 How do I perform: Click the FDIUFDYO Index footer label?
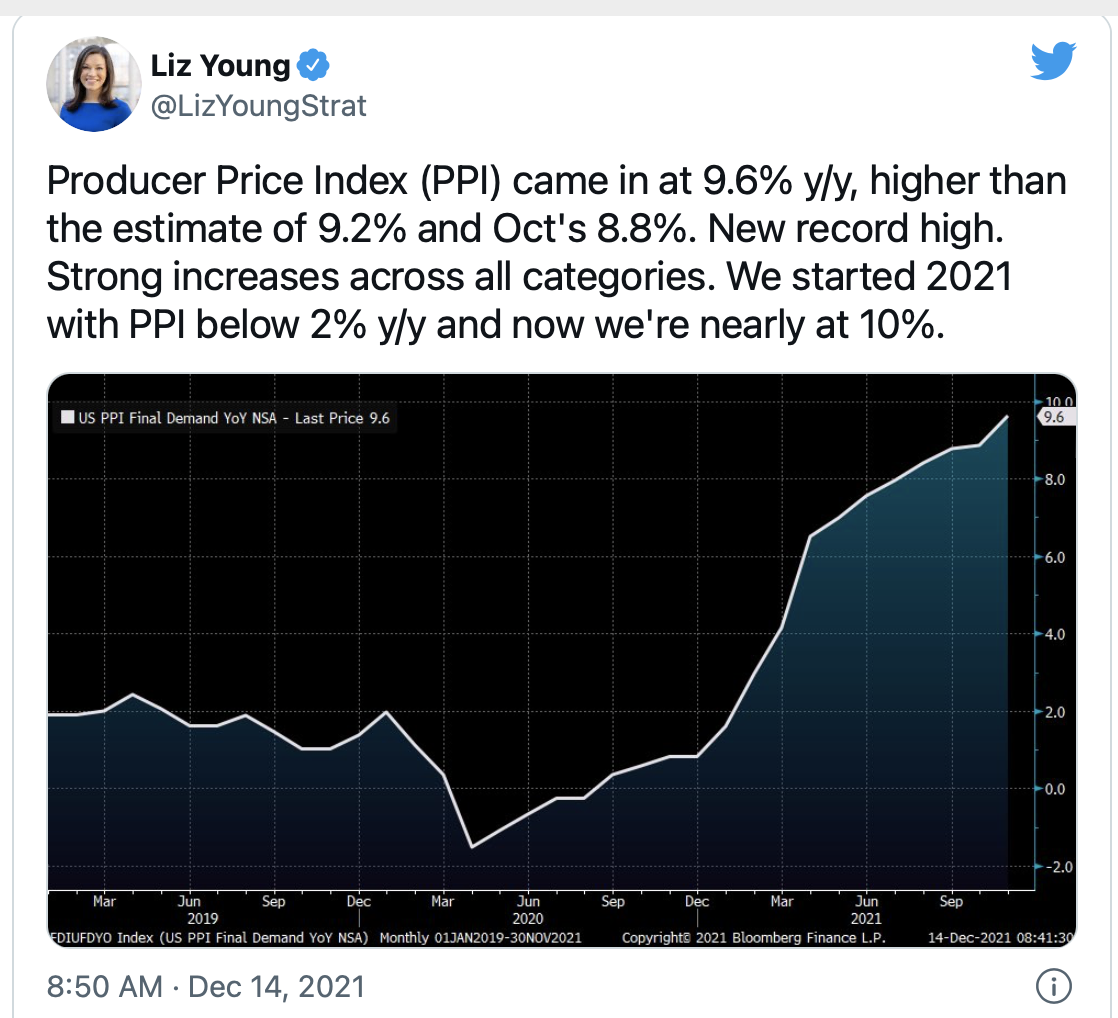pos(208,937)
